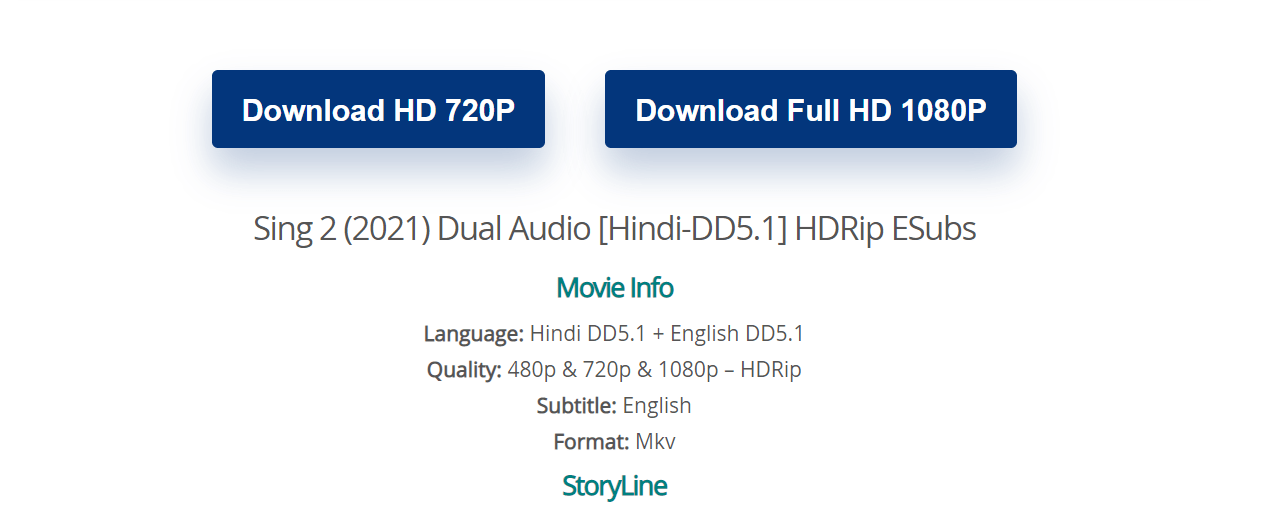
Task: Click the bold 'Subtitle:' label
Action: point(576,406)
